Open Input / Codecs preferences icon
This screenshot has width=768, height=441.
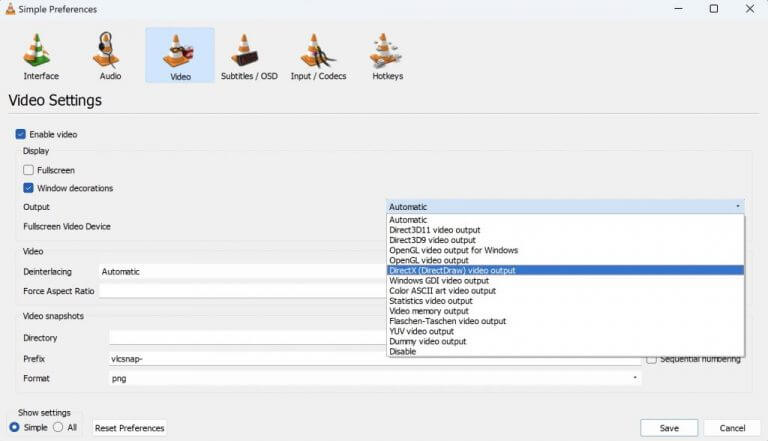(317, 50)
